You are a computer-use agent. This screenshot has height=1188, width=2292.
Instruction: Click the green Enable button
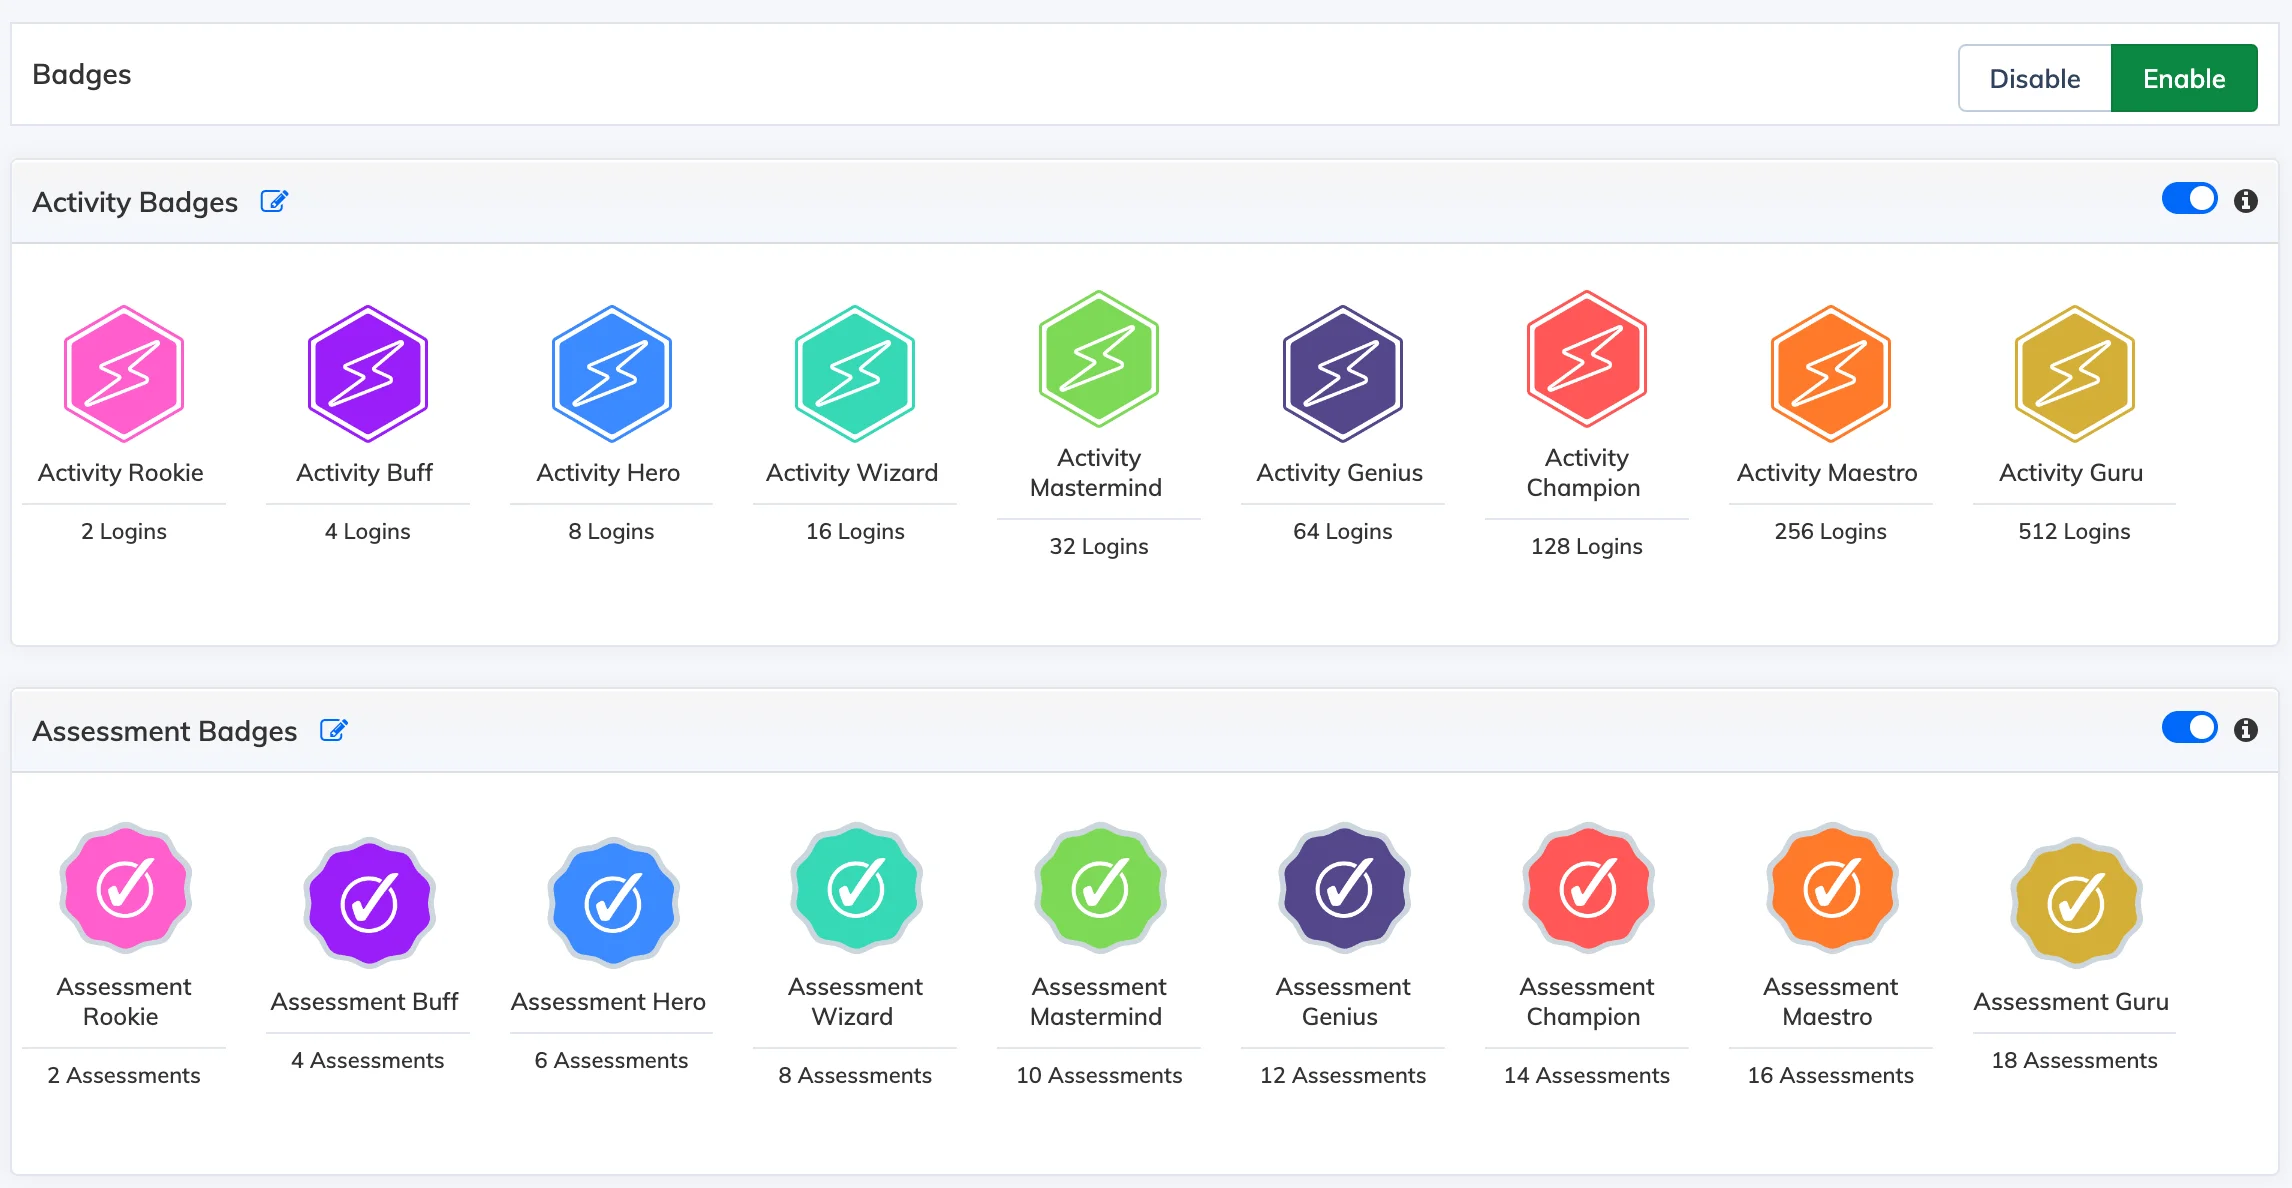(x=2184, y=78)
